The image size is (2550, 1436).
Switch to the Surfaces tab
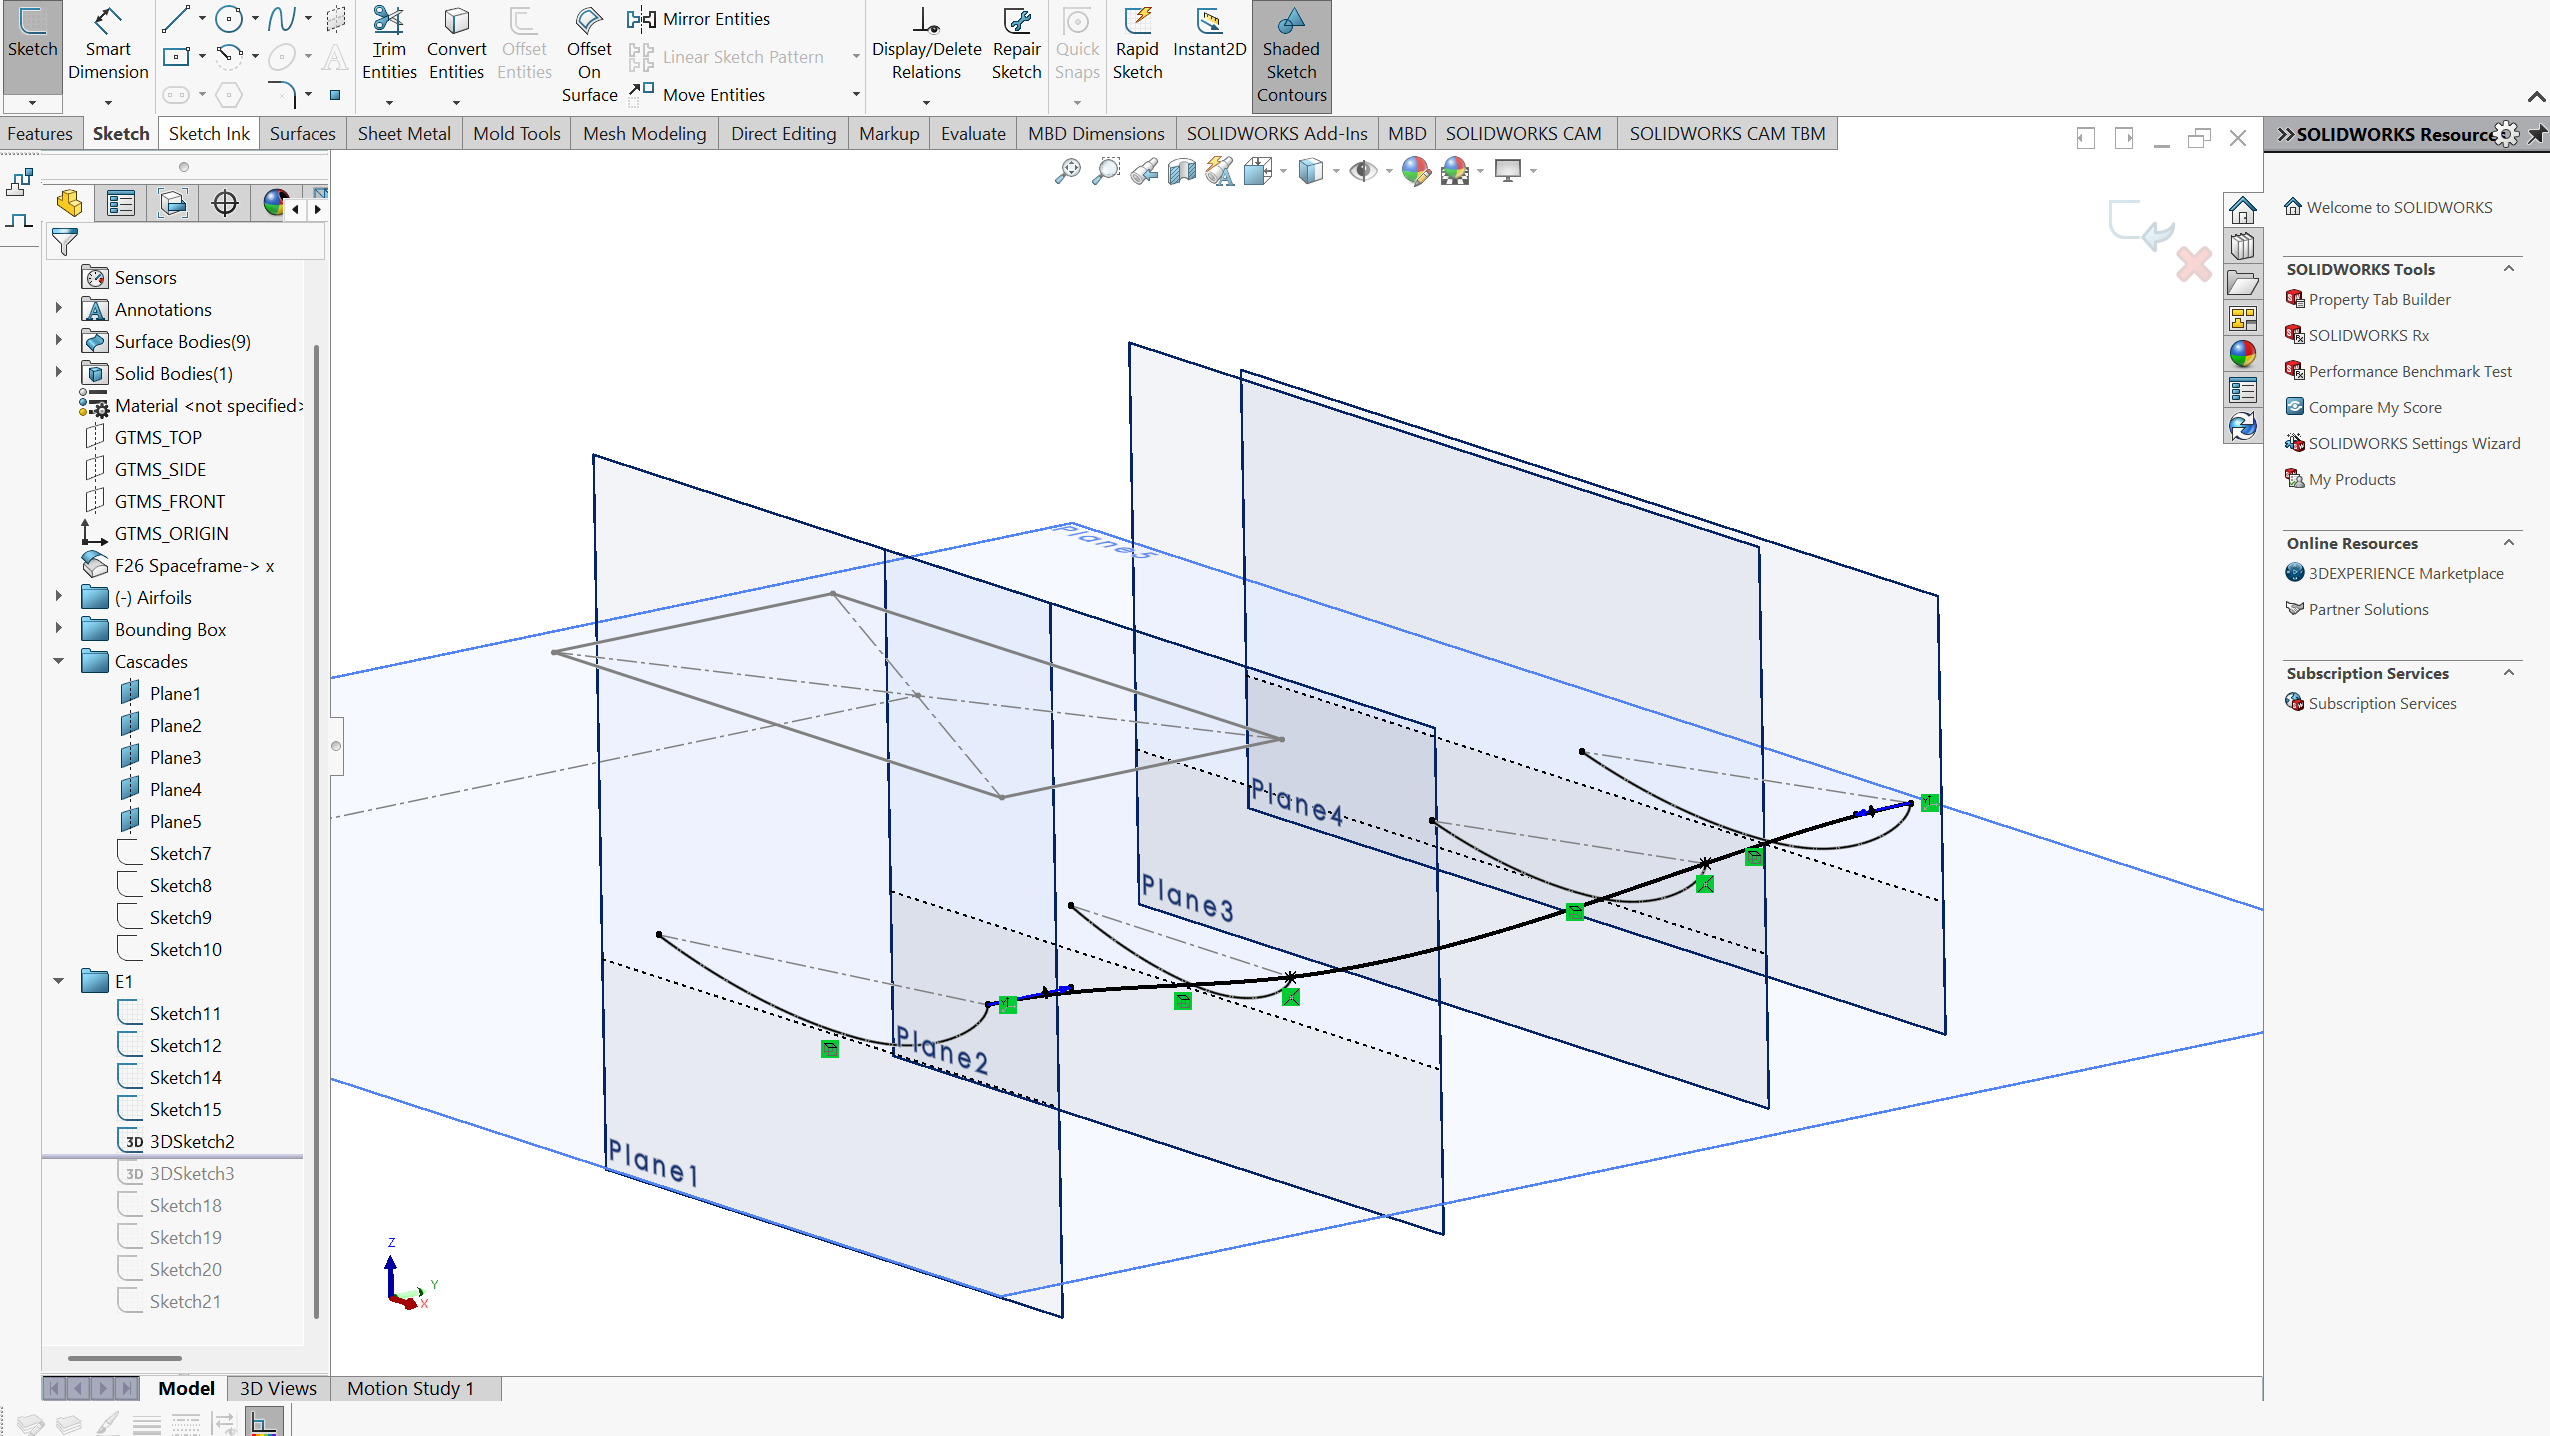(x=302, y=134)
